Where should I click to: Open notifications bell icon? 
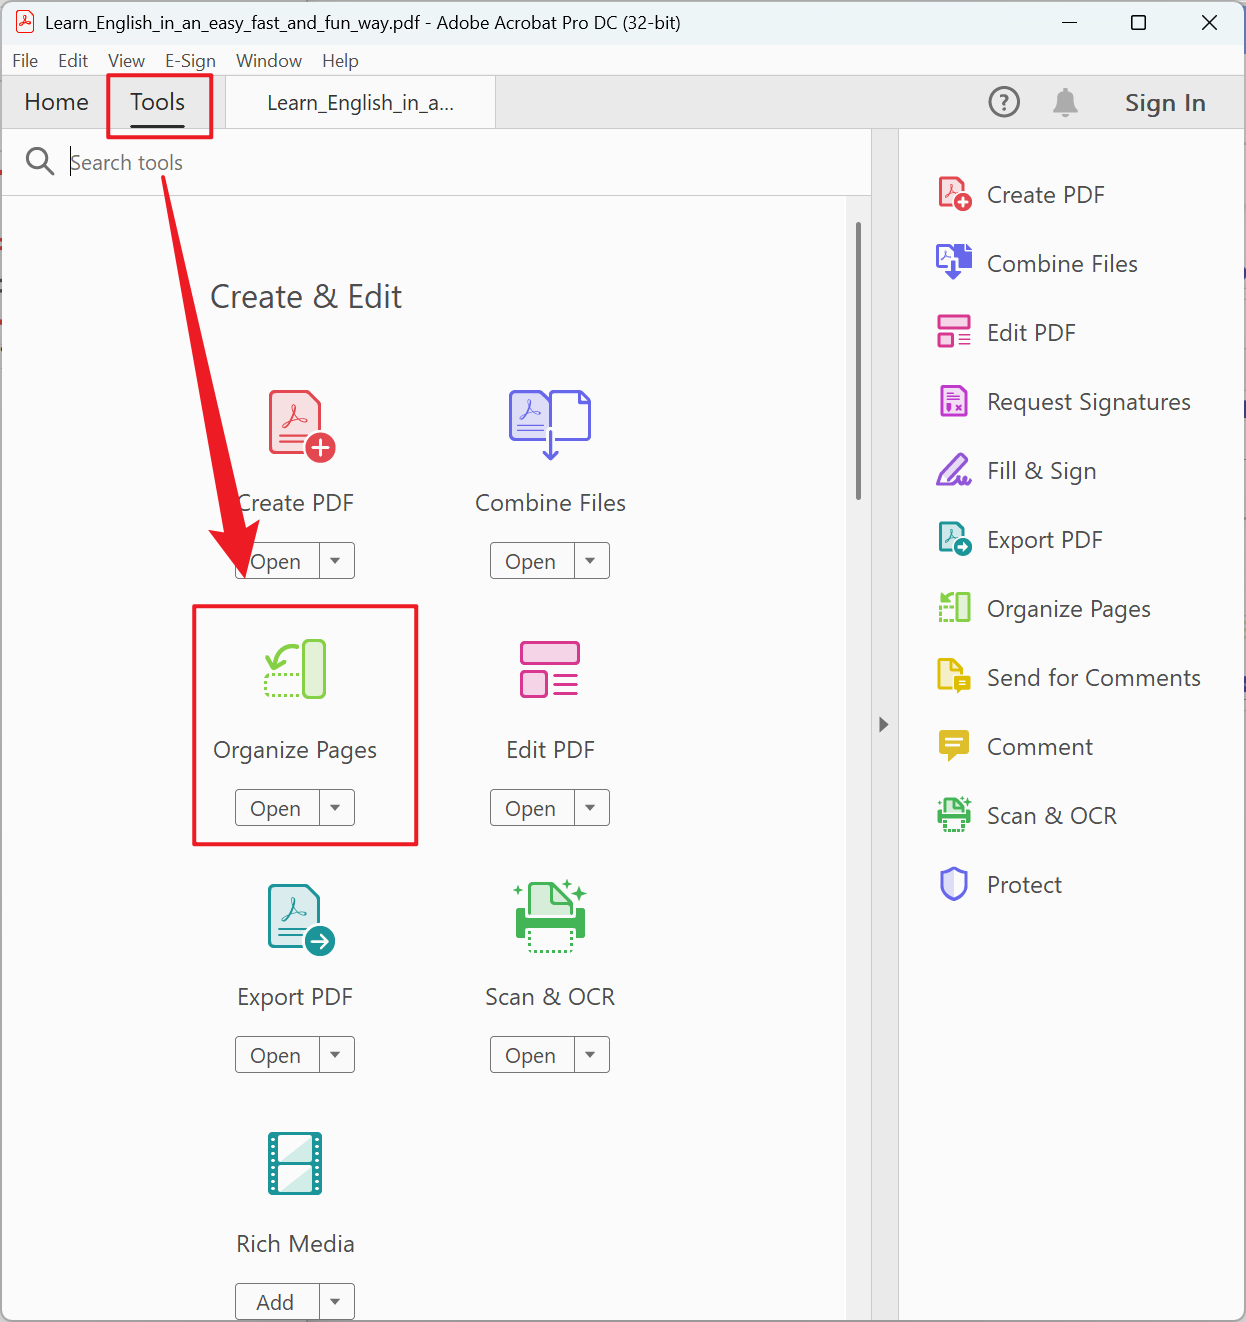pos(1065,102)
